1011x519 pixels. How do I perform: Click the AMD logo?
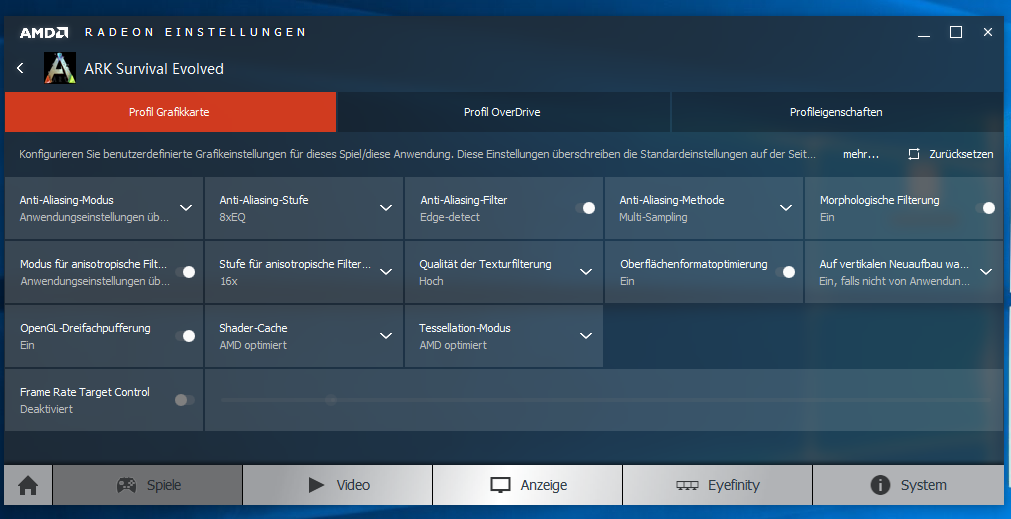coord(43,32)
